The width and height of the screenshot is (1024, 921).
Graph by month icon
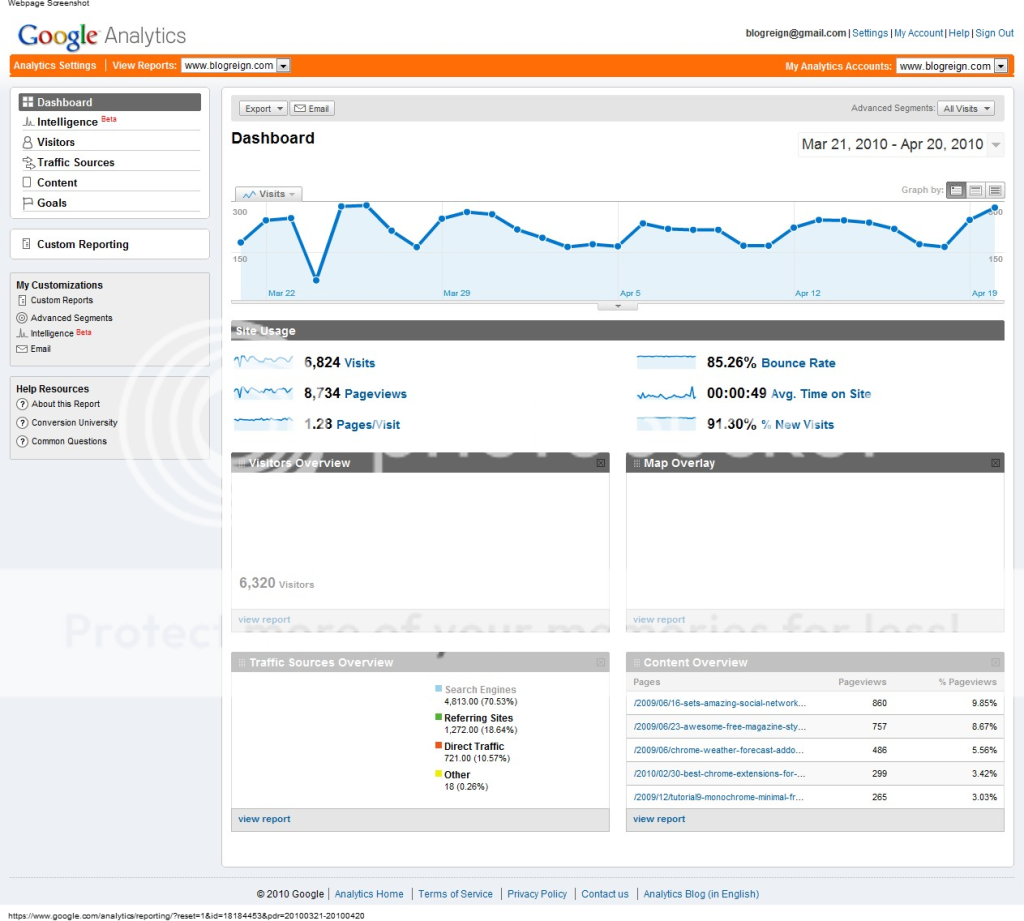coord(995,190)
